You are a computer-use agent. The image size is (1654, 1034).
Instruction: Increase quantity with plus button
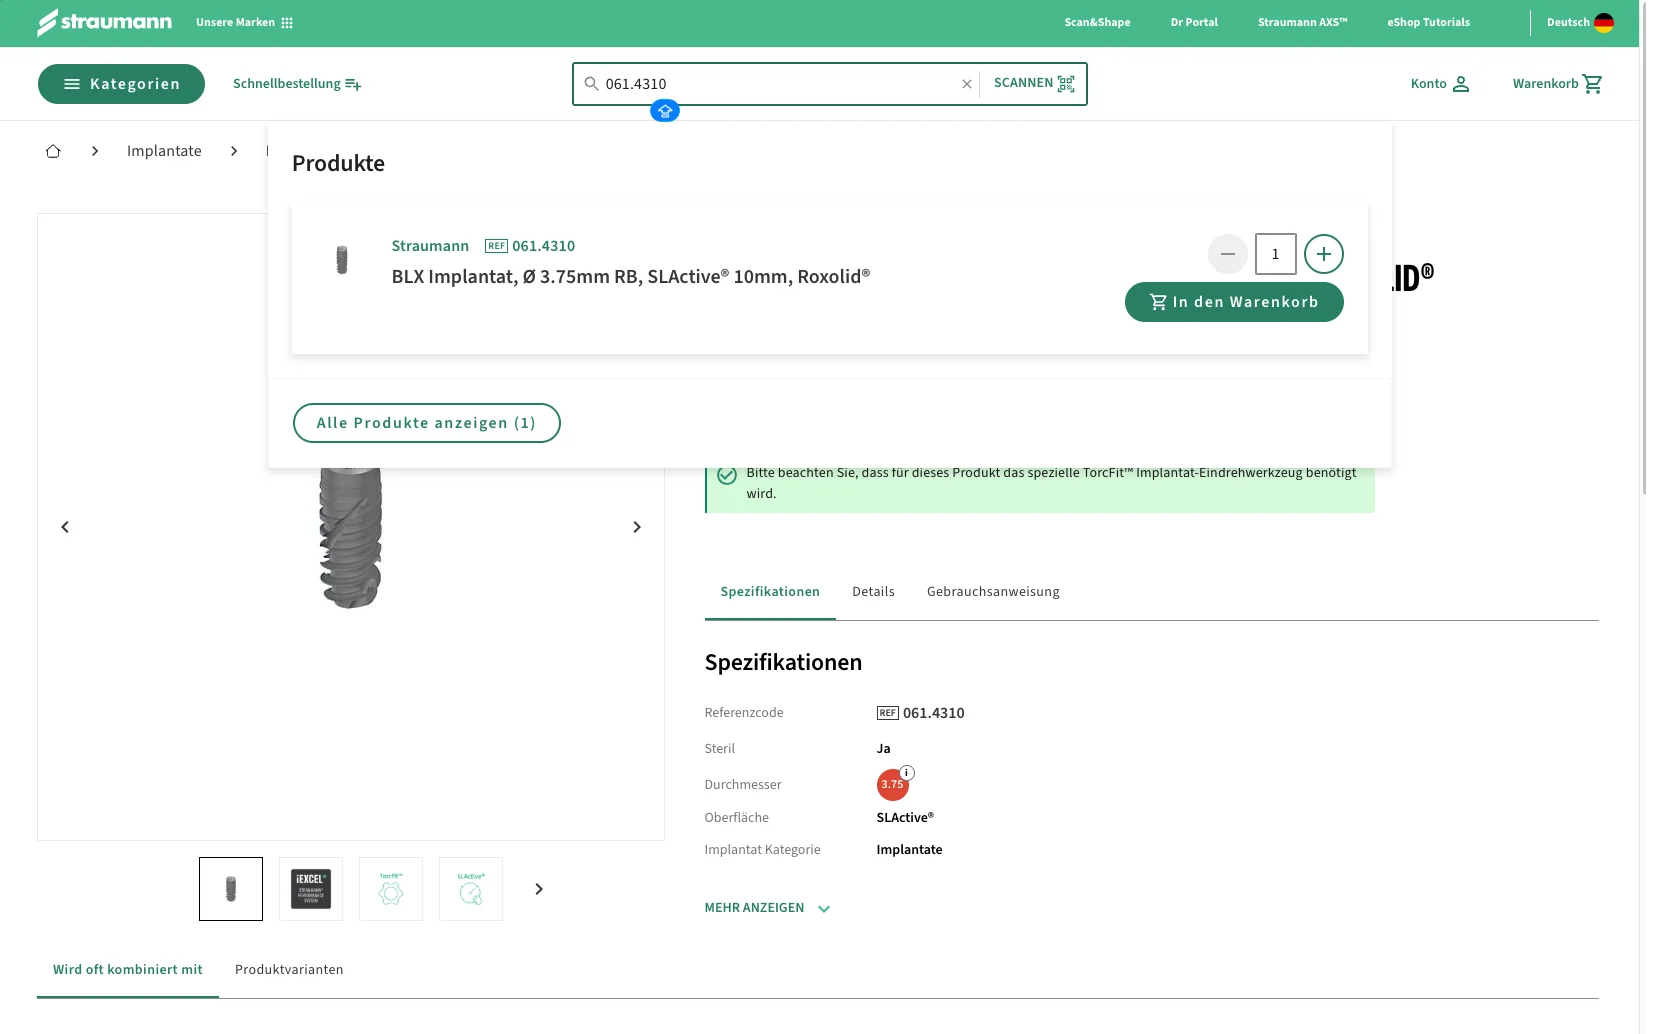tap(1324, 254)
